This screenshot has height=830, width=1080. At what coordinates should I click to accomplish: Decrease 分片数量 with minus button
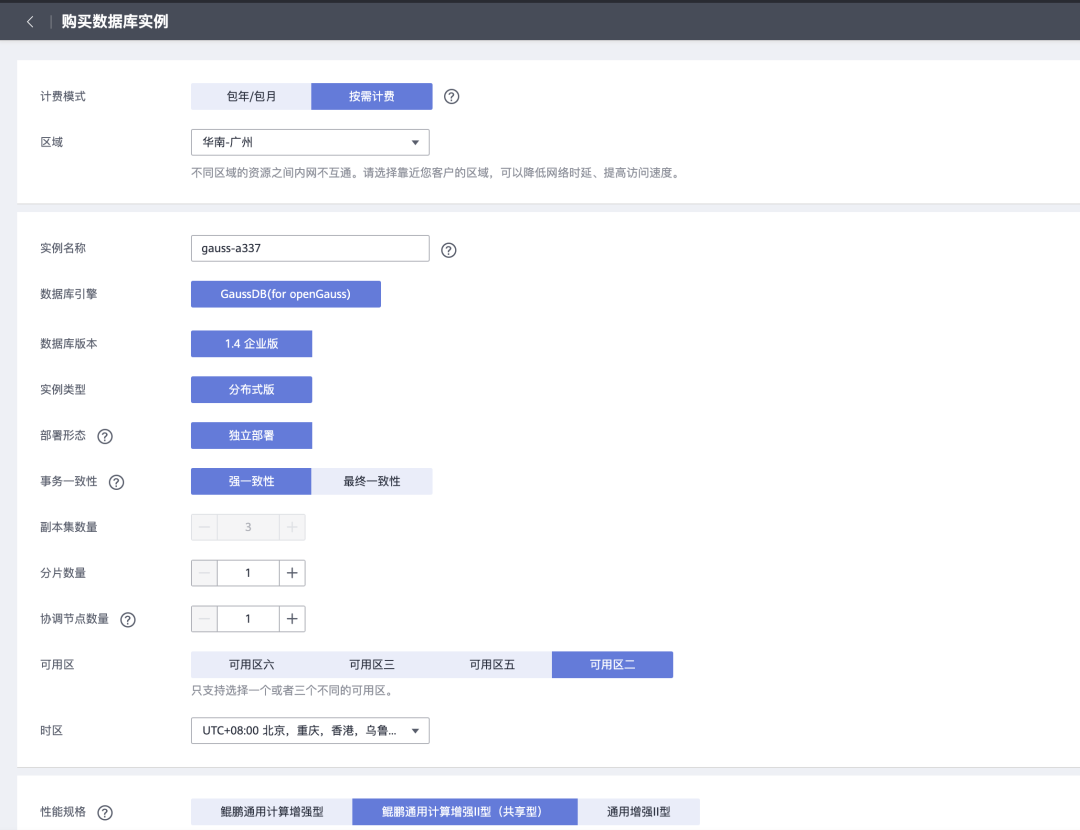[205, 573]
